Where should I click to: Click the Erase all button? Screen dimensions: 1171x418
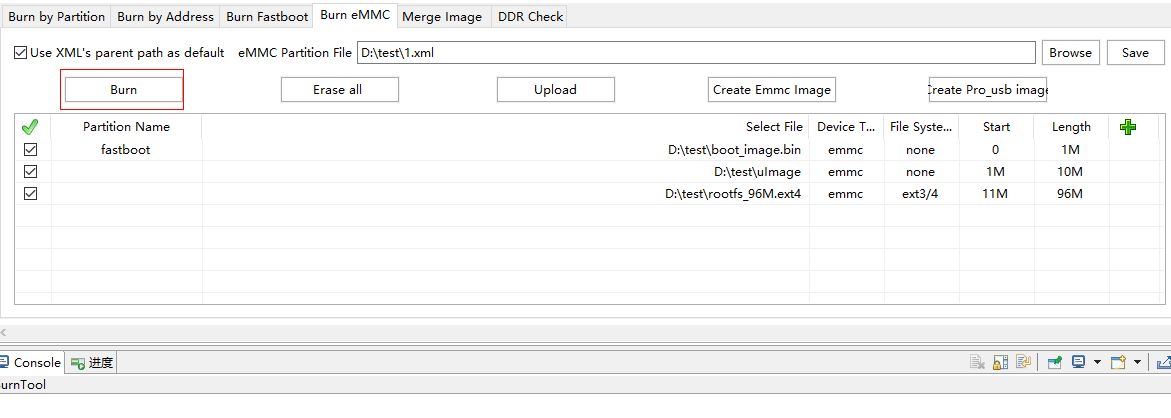339,90
